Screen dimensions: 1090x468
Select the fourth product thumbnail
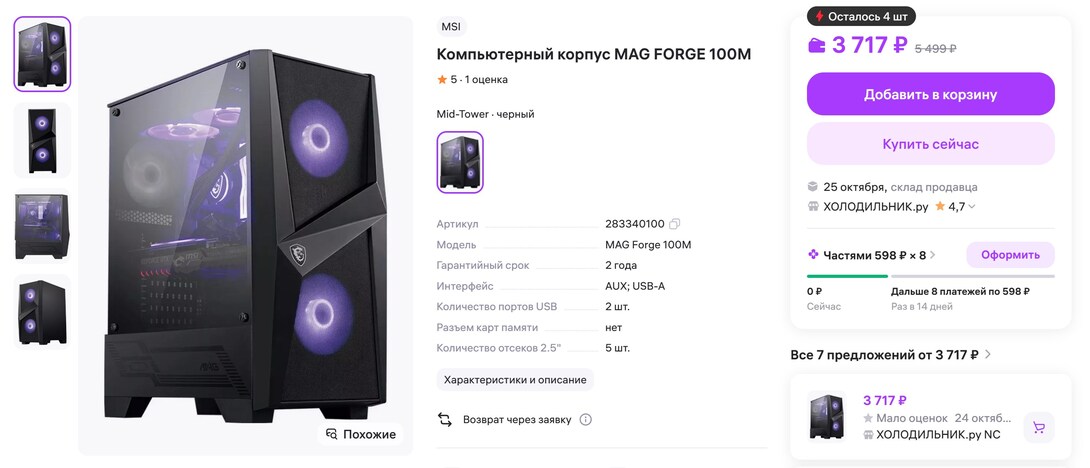[x=42, y=311]
